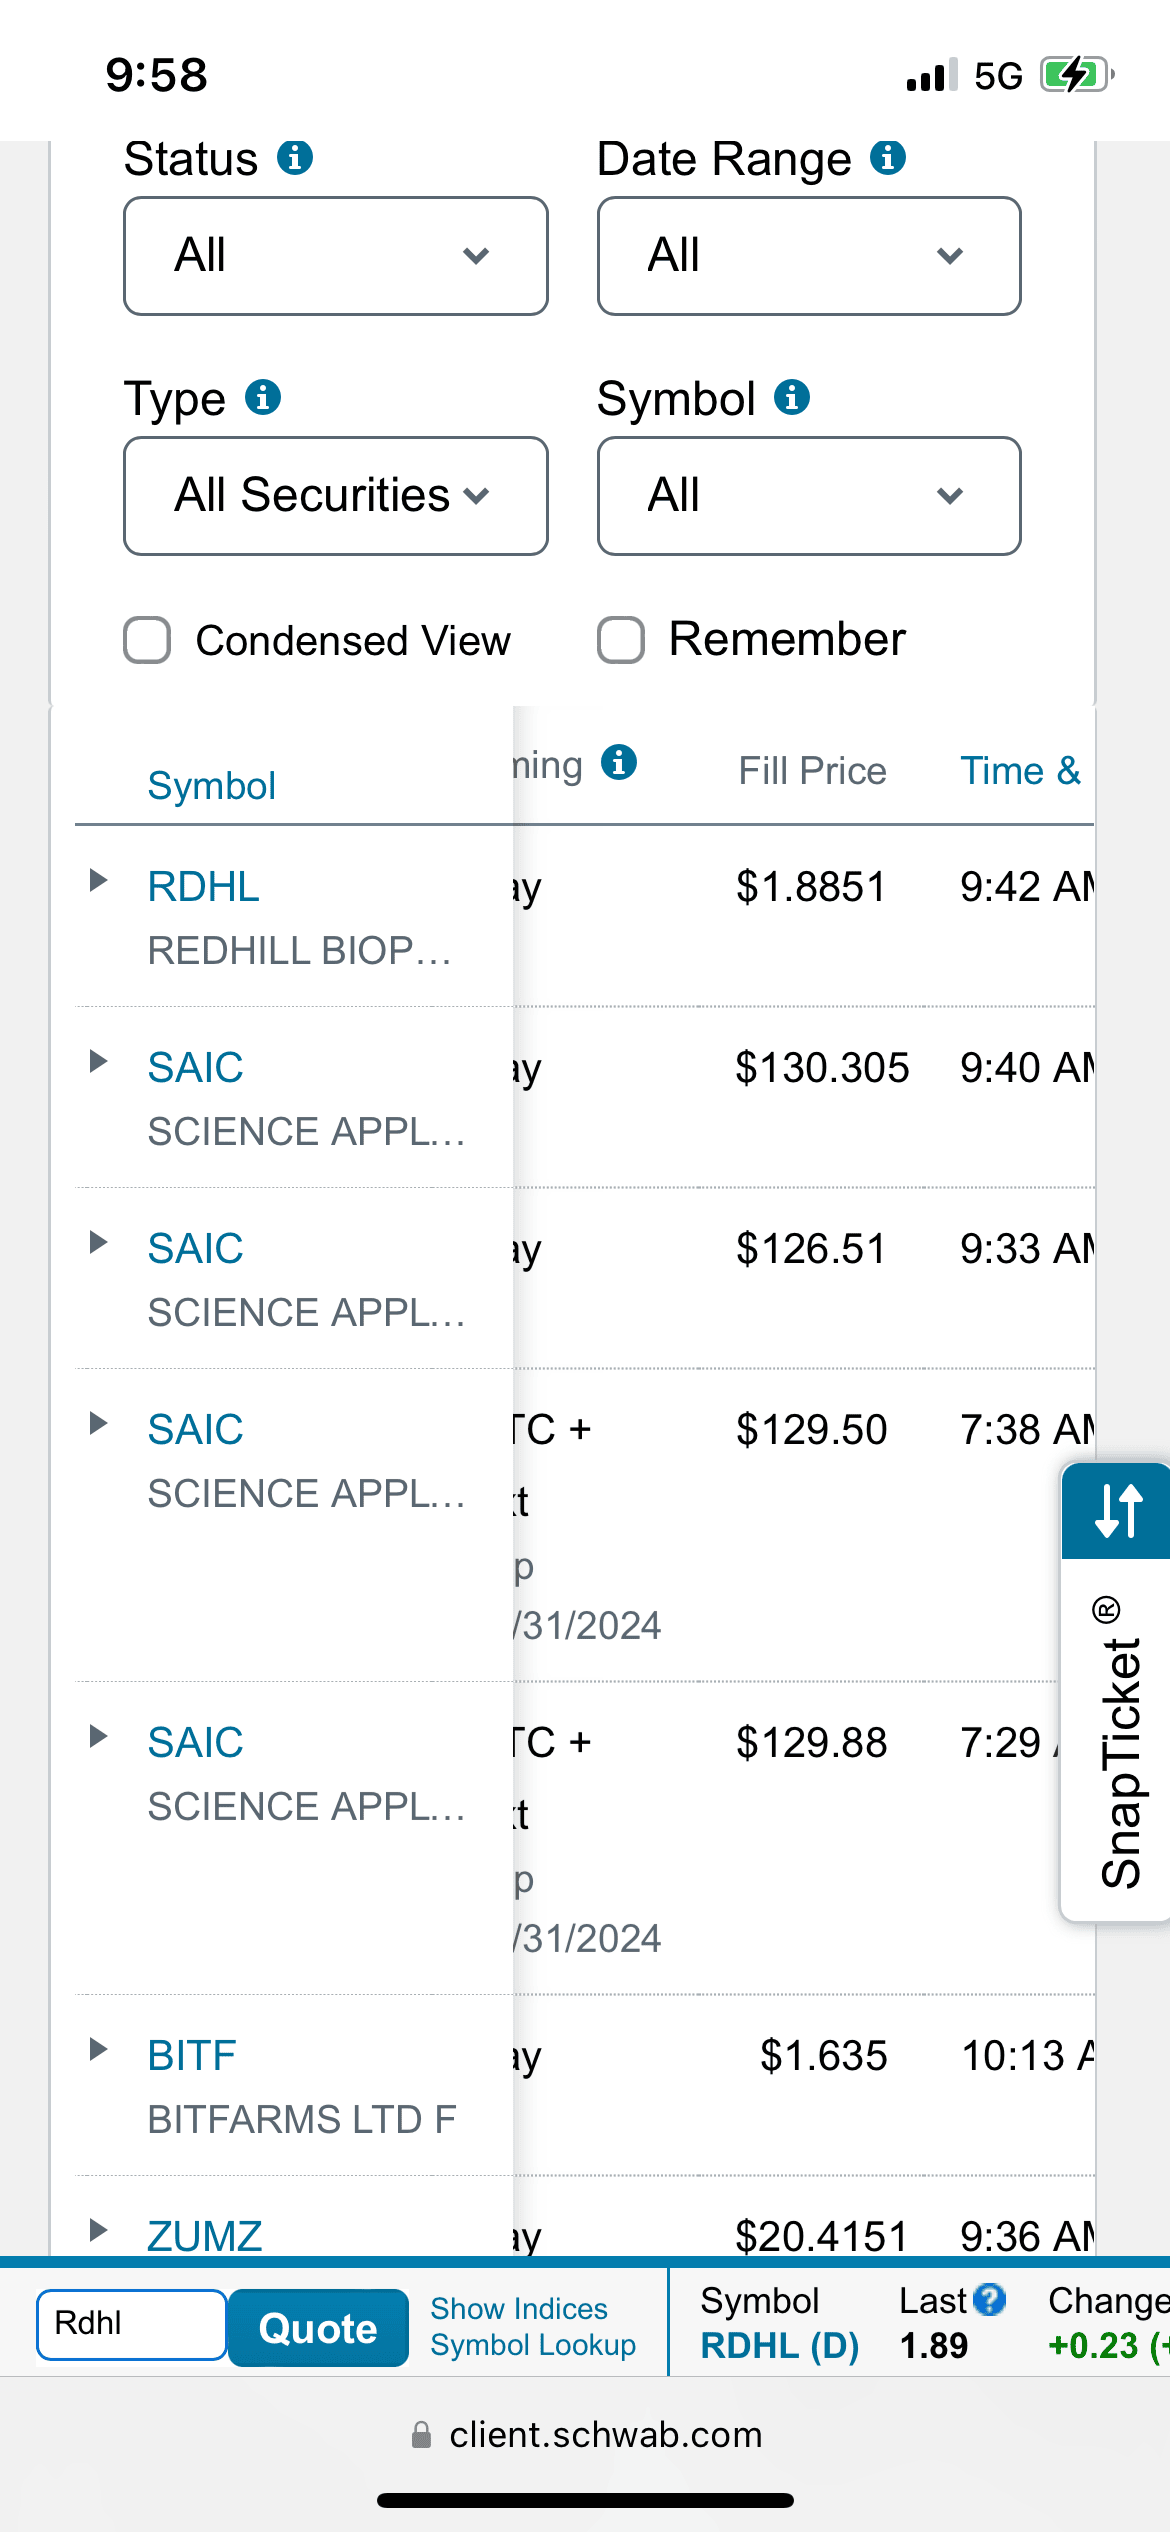Enable the Condensed View checkbox
Viewport: 1170px width, 2532px height.
point(147,640)
